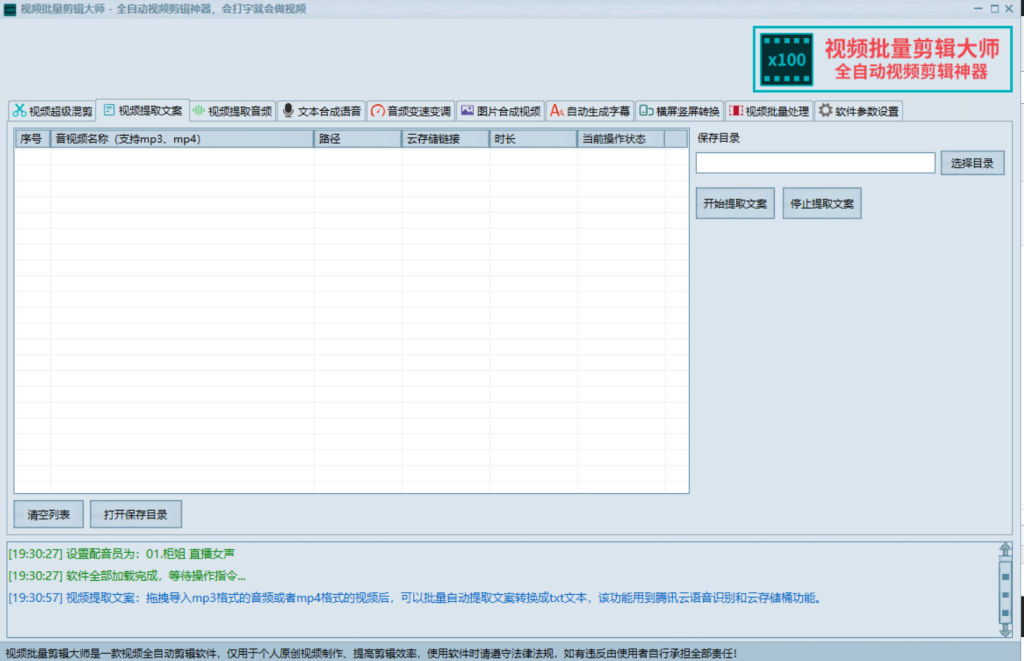Click the microphone icon on 文本合成语音 tab
Screen dimensions: 1024x661
point(288,110)
